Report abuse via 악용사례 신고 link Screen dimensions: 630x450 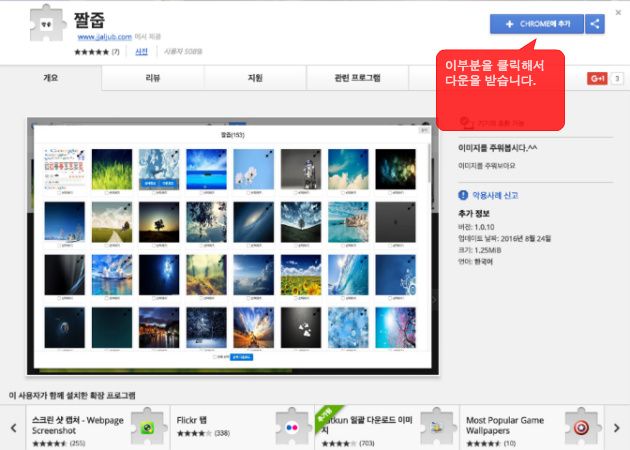click(495, 195)
